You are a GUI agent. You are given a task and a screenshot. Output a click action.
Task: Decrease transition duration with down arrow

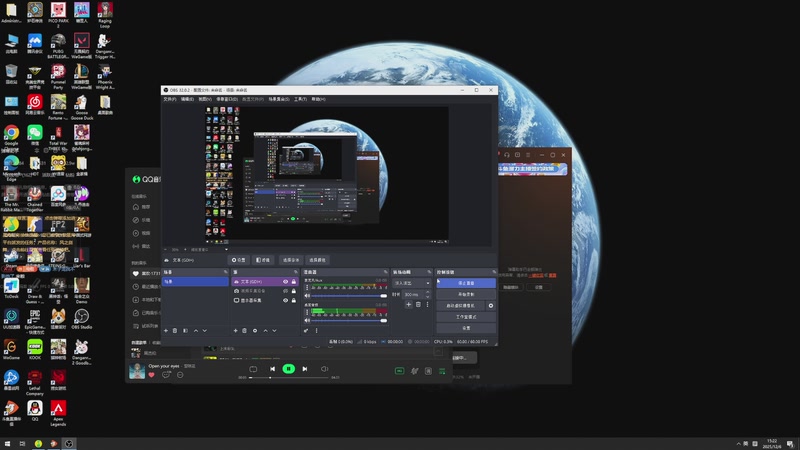tap(428, 297)
